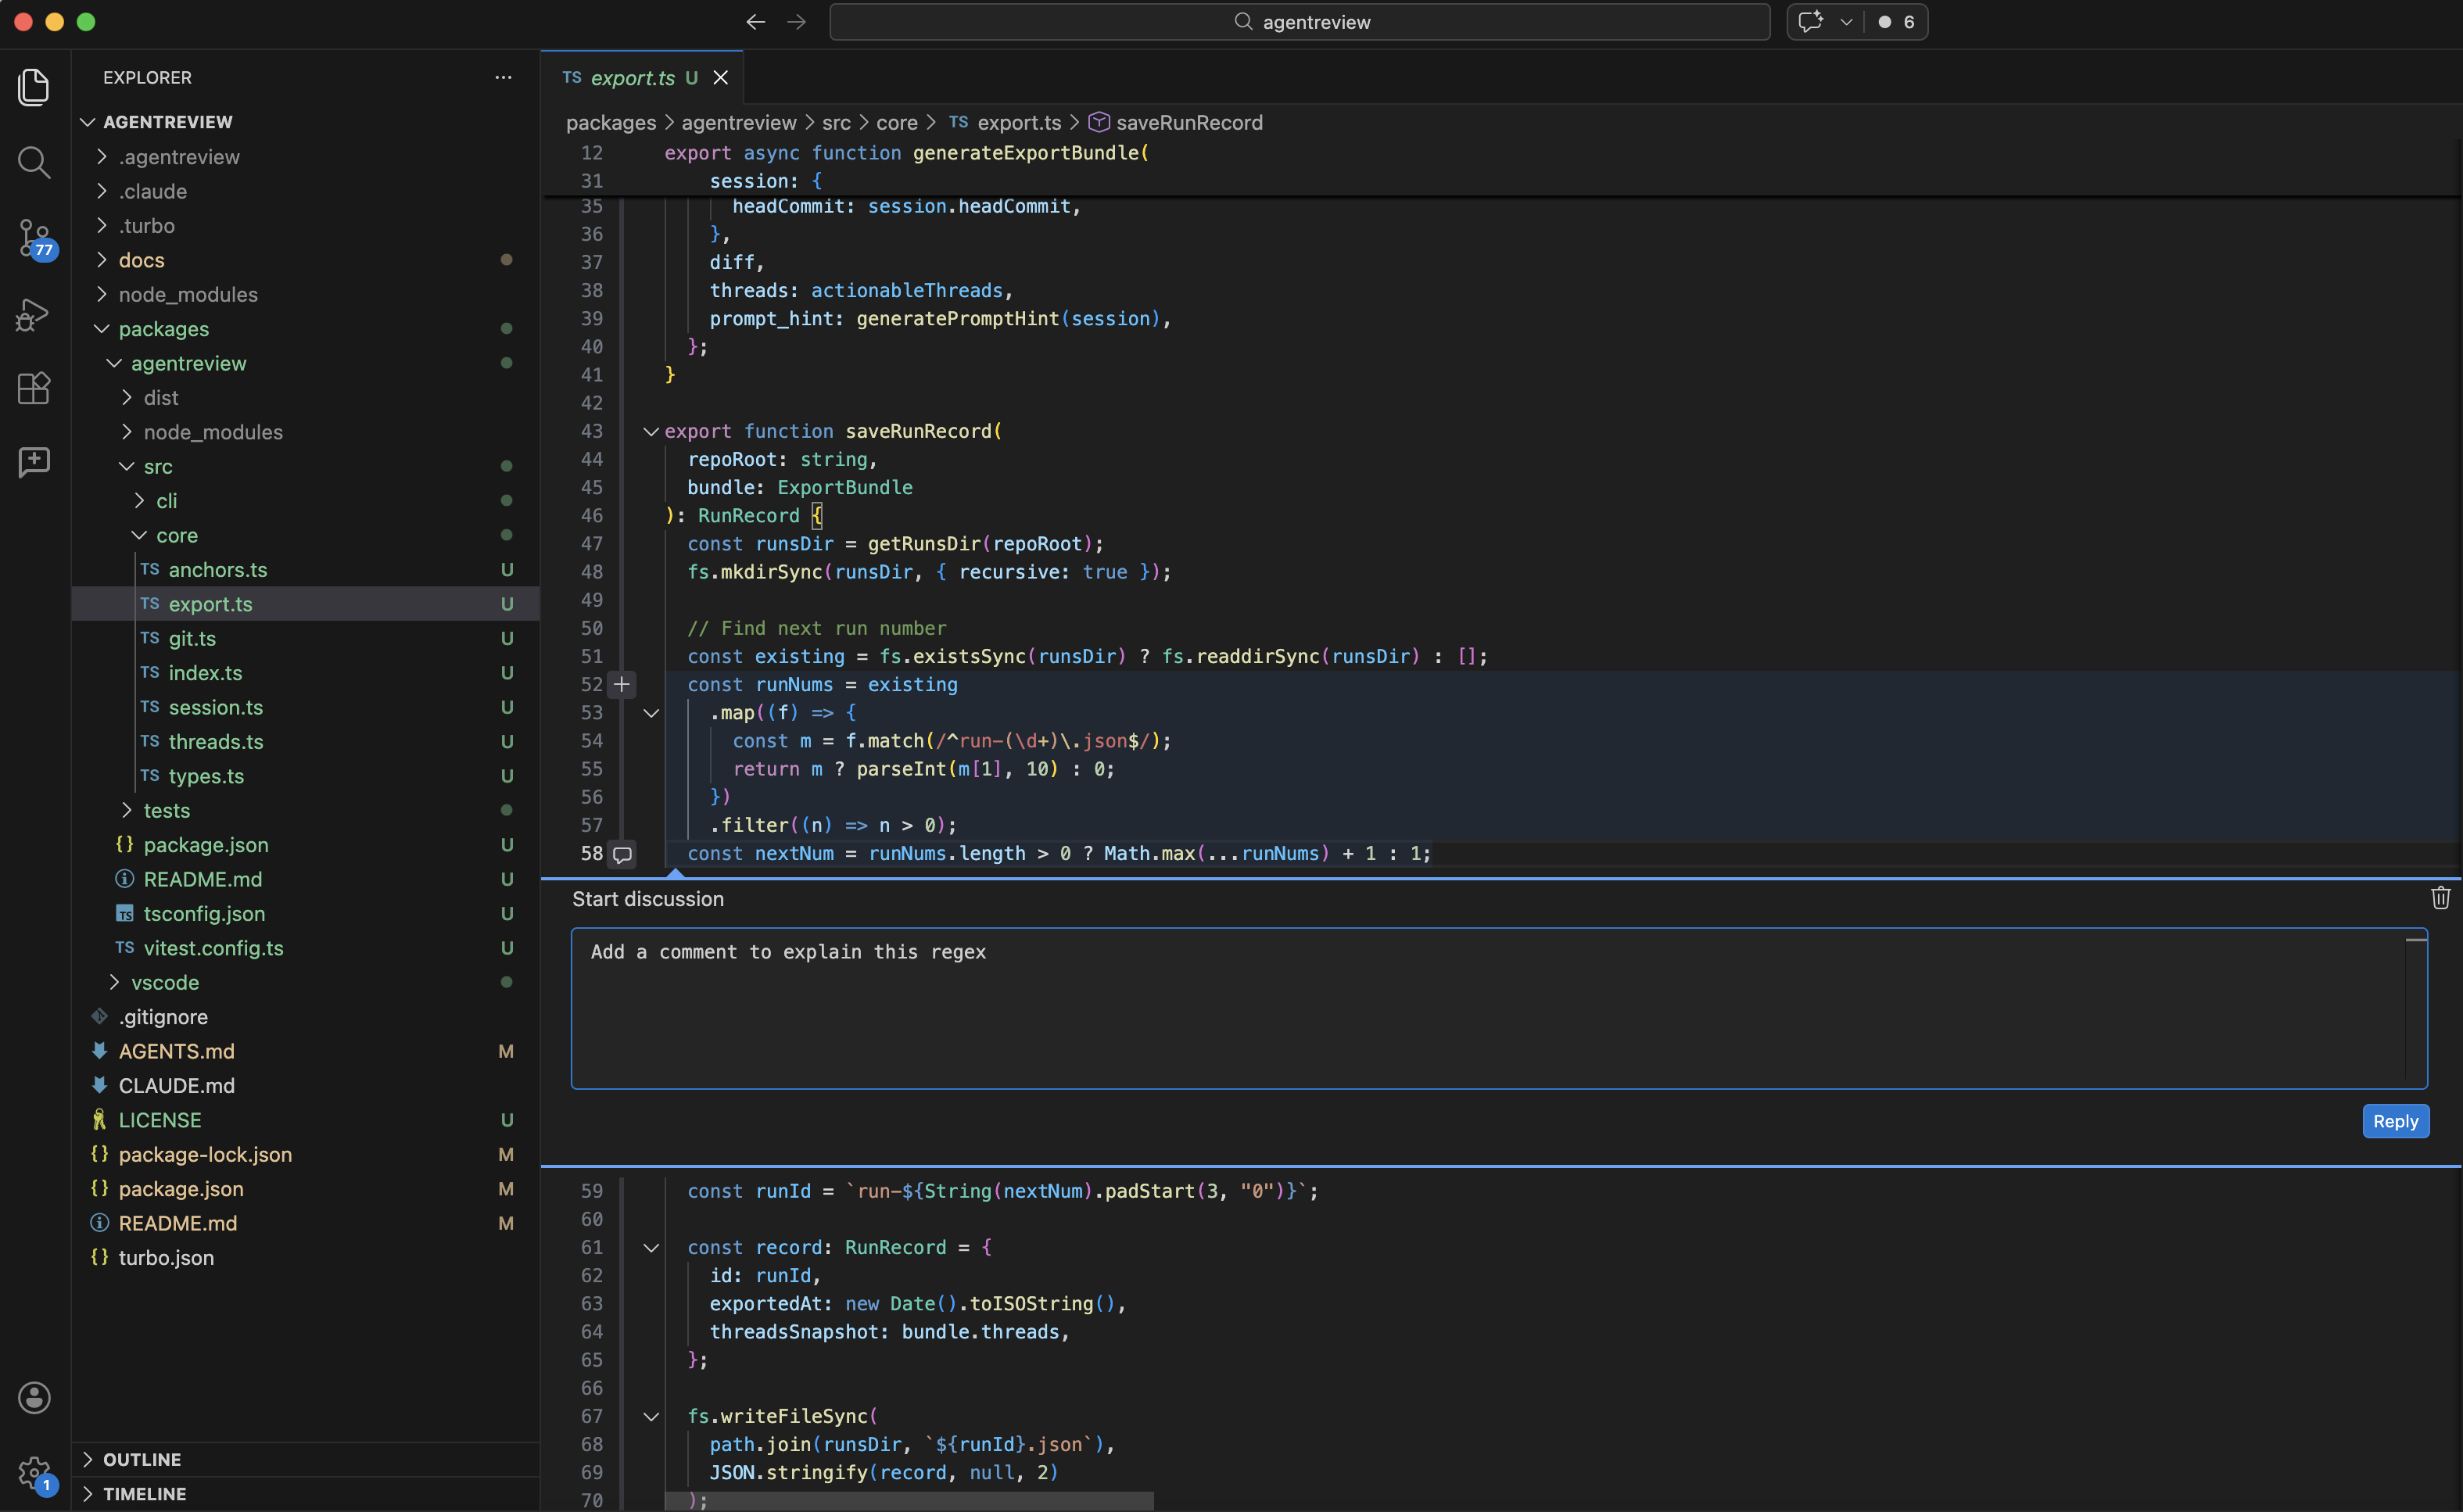Image resolution: width=2463 pixels, height=1512 pixels.
Task: Collapse the saveRunRecord function fold arrow
Action: tap(651, 431)
